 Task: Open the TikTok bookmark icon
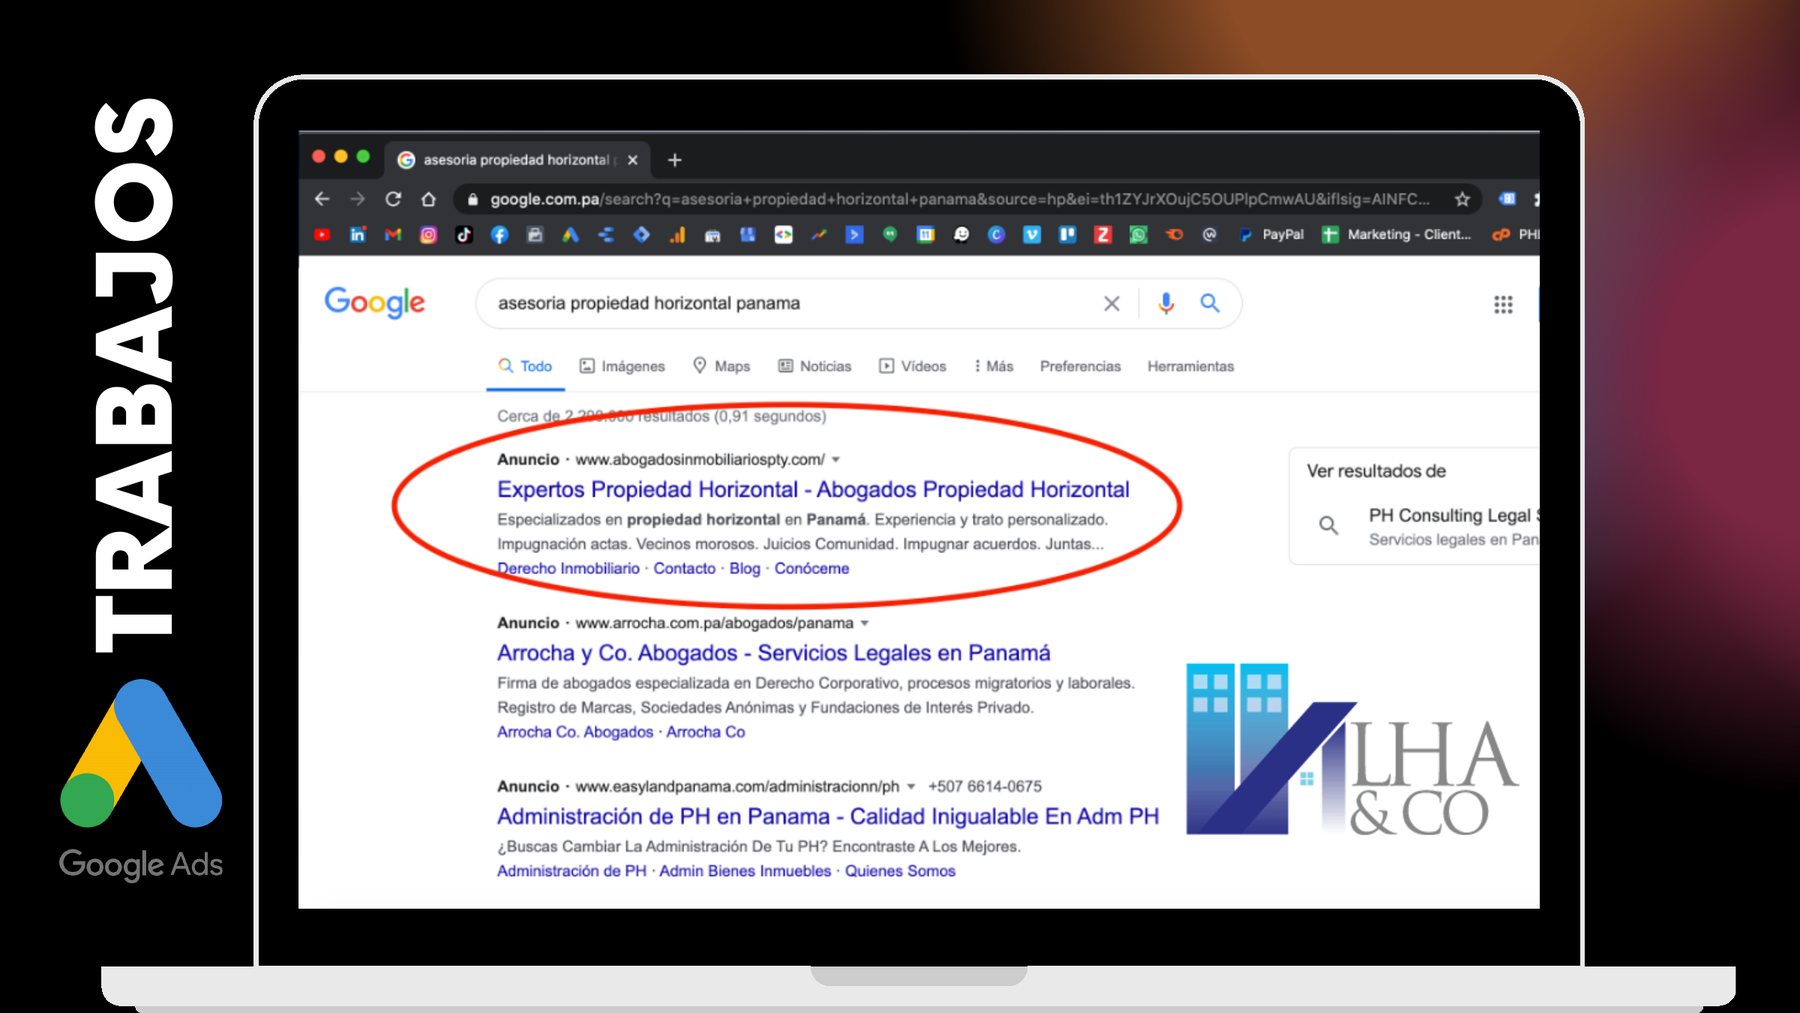(464, 235)
